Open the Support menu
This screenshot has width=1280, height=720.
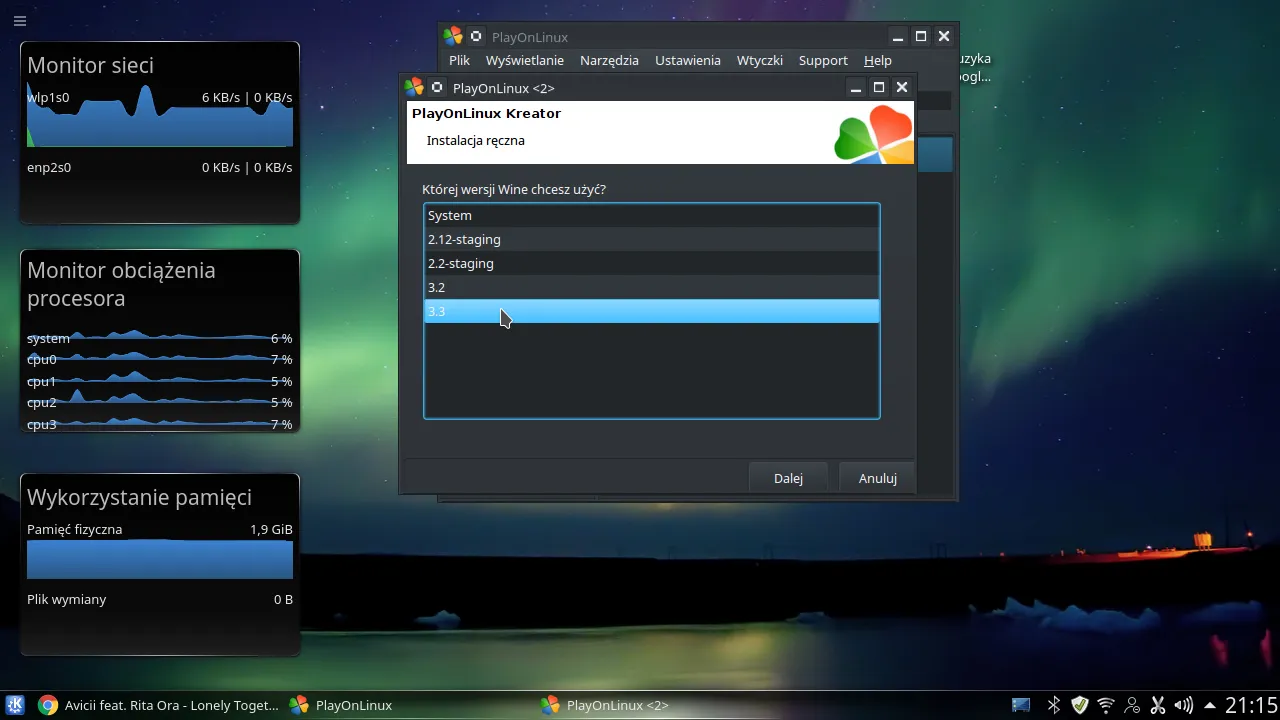(823, 60)
